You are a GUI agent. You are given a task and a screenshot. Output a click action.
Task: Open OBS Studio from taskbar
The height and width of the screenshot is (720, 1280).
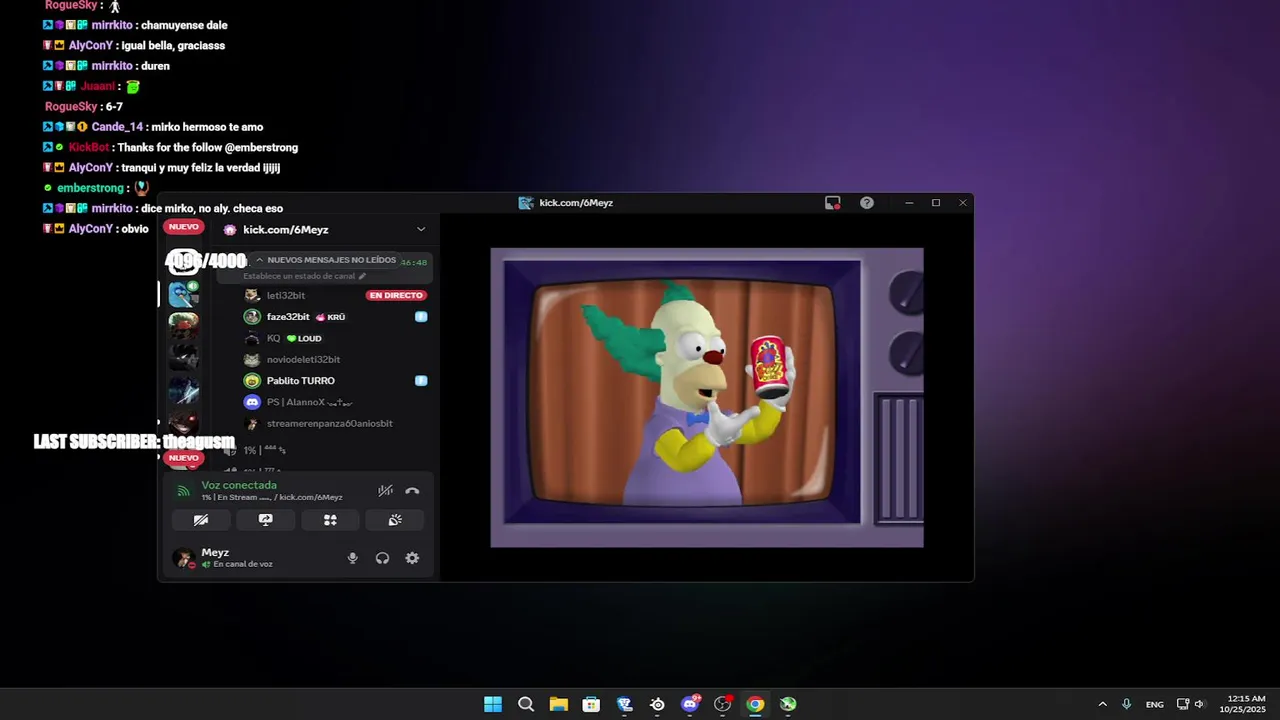722,704
